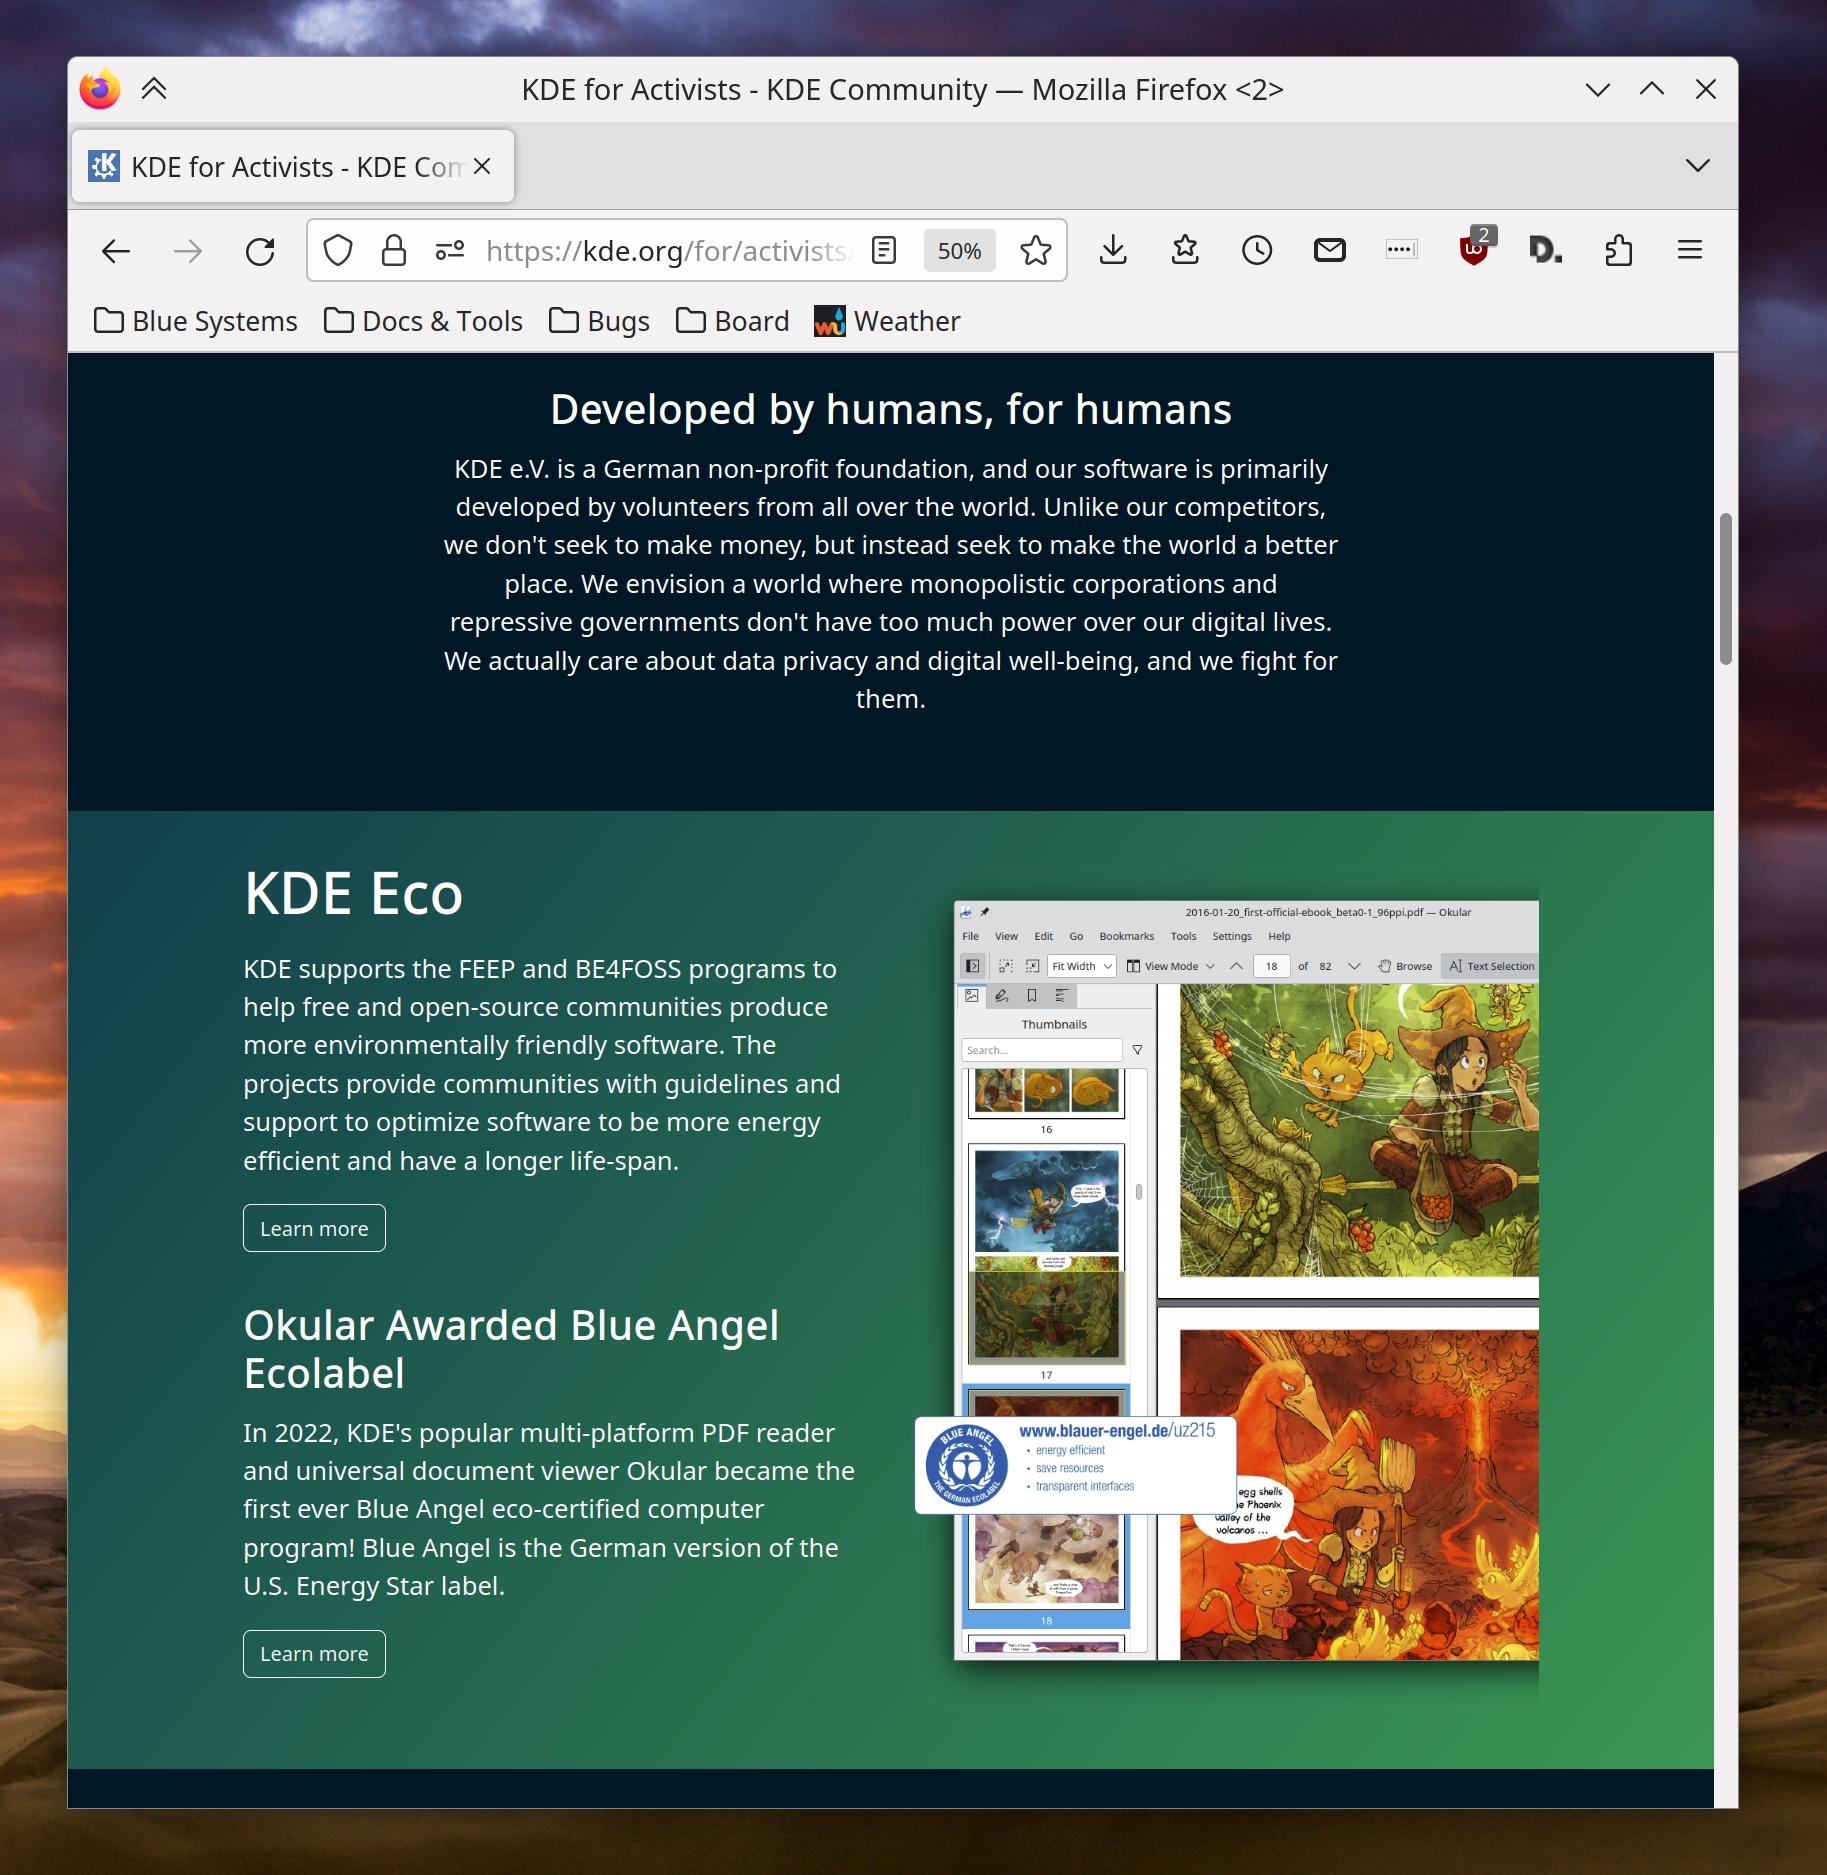Image resolution: width=1827 pixels, height=1875 pixels.
Task: Click the URL address bar field
Action: [666, 251]
